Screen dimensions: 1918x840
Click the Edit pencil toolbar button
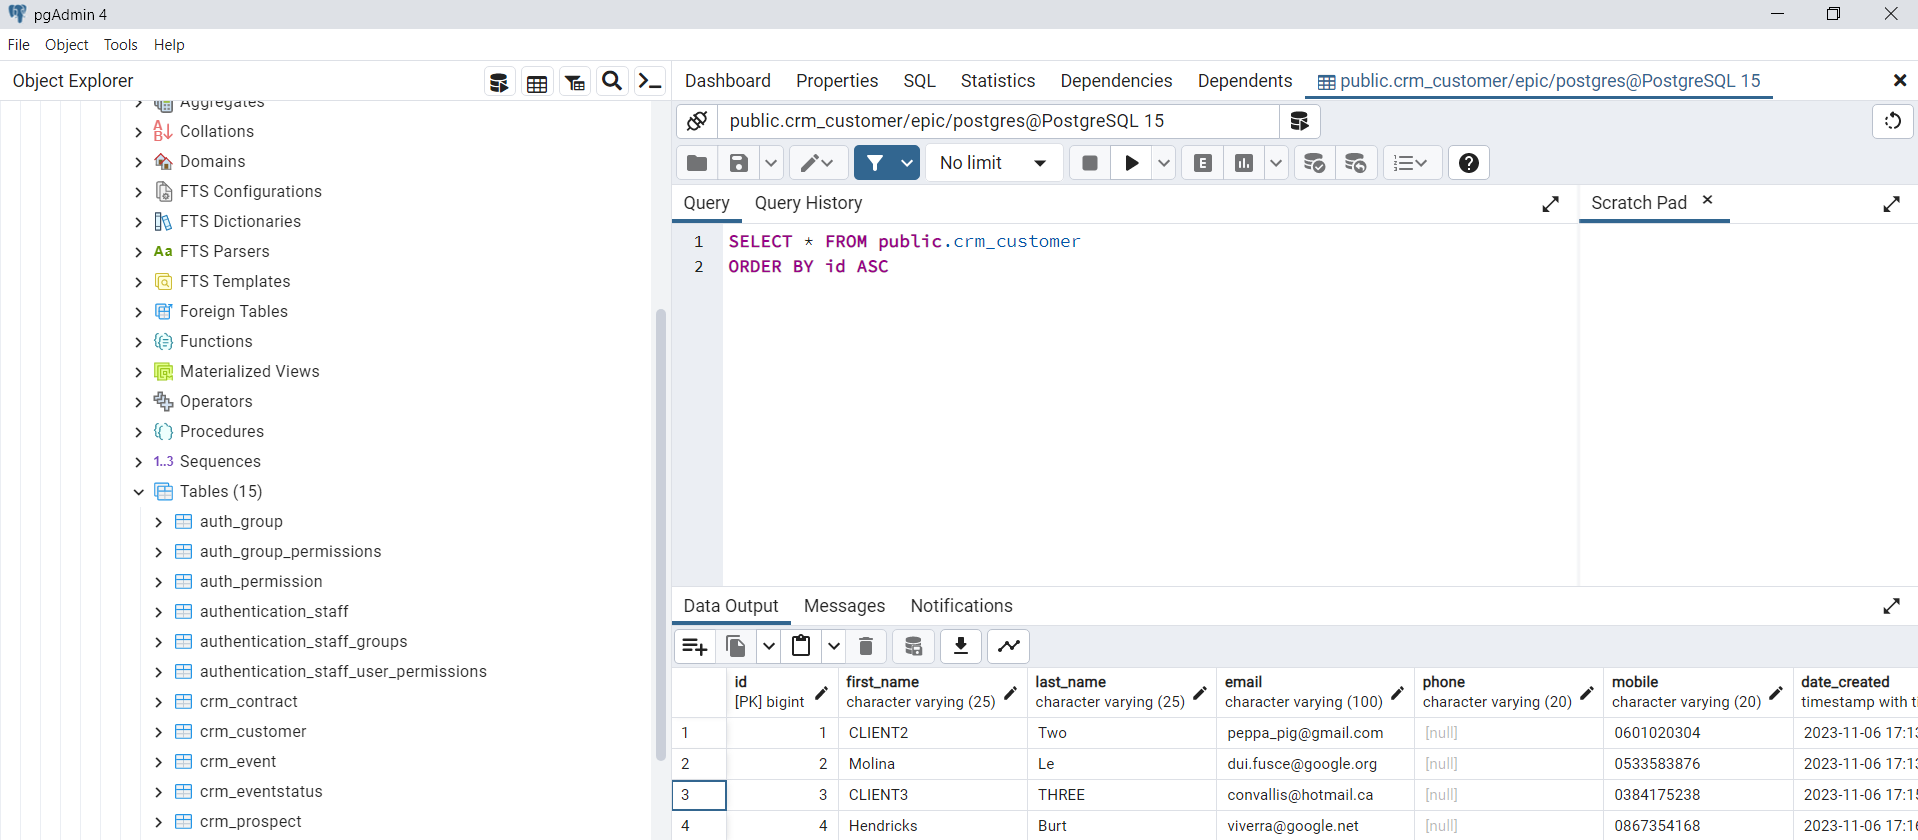coord(818,163)
